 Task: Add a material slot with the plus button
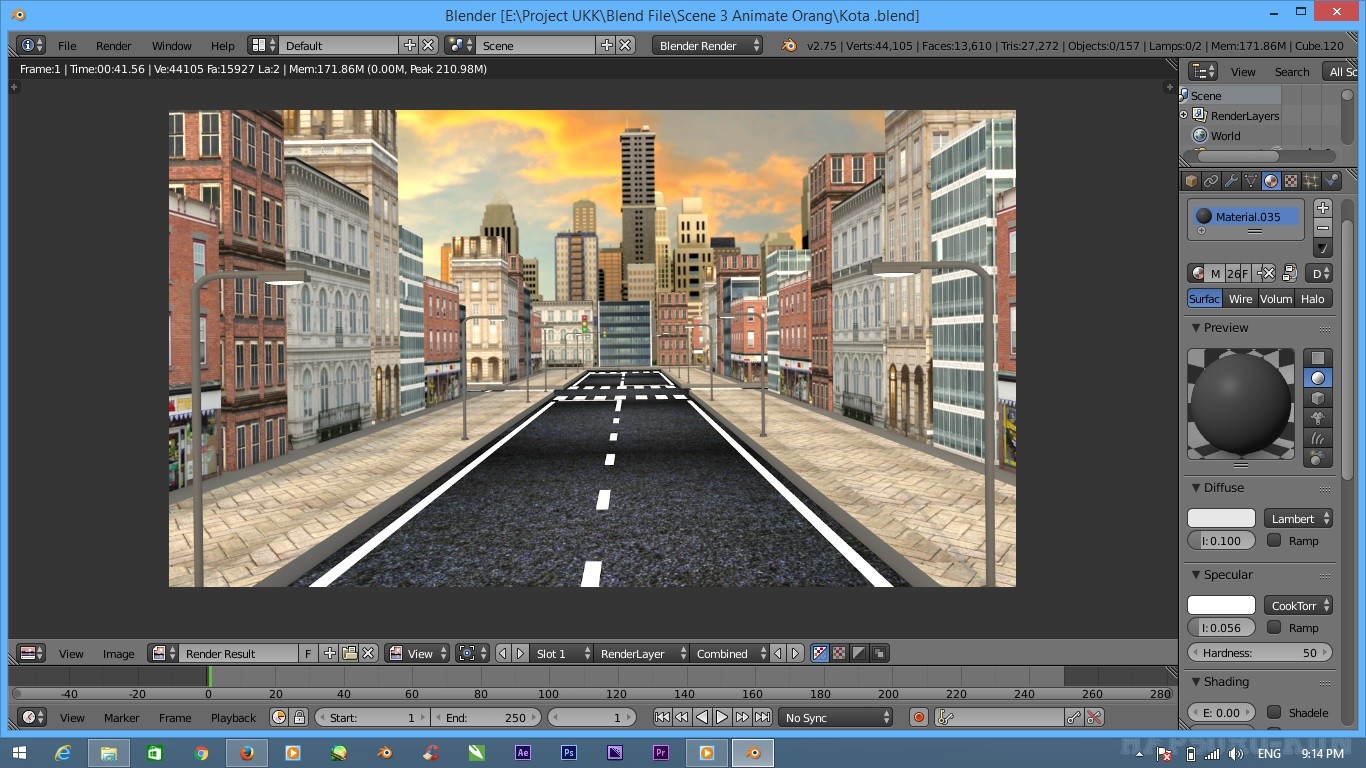click(x=1322, y=207)
